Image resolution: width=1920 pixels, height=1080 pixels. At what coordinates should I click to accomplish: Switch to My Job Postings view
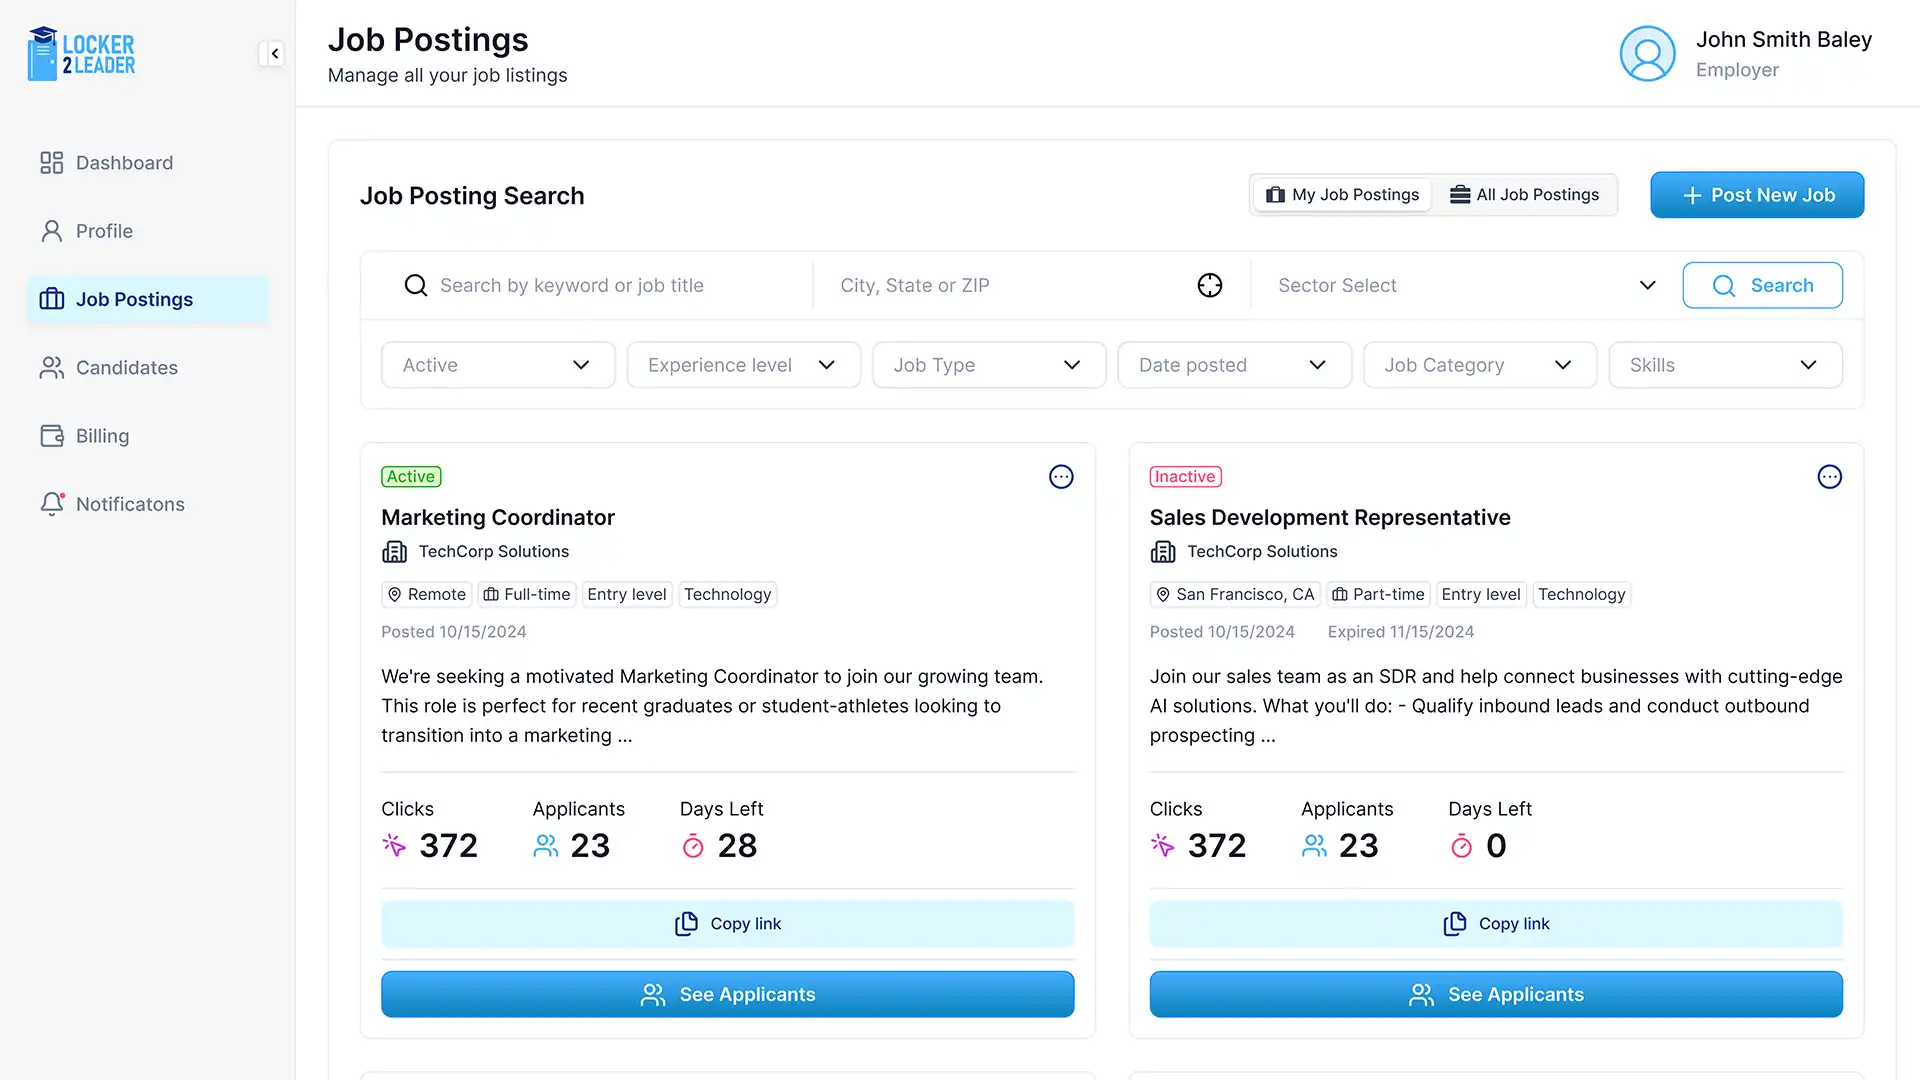(1342, 195)
